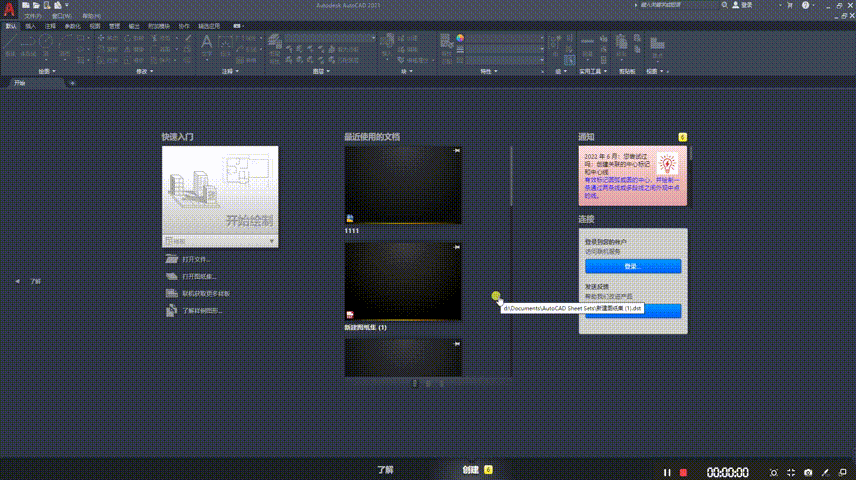The height and width of the screenshot is (480, 856).
Task: Switch to the 注释 ribbon tab
Action: (x=50, y=26)
